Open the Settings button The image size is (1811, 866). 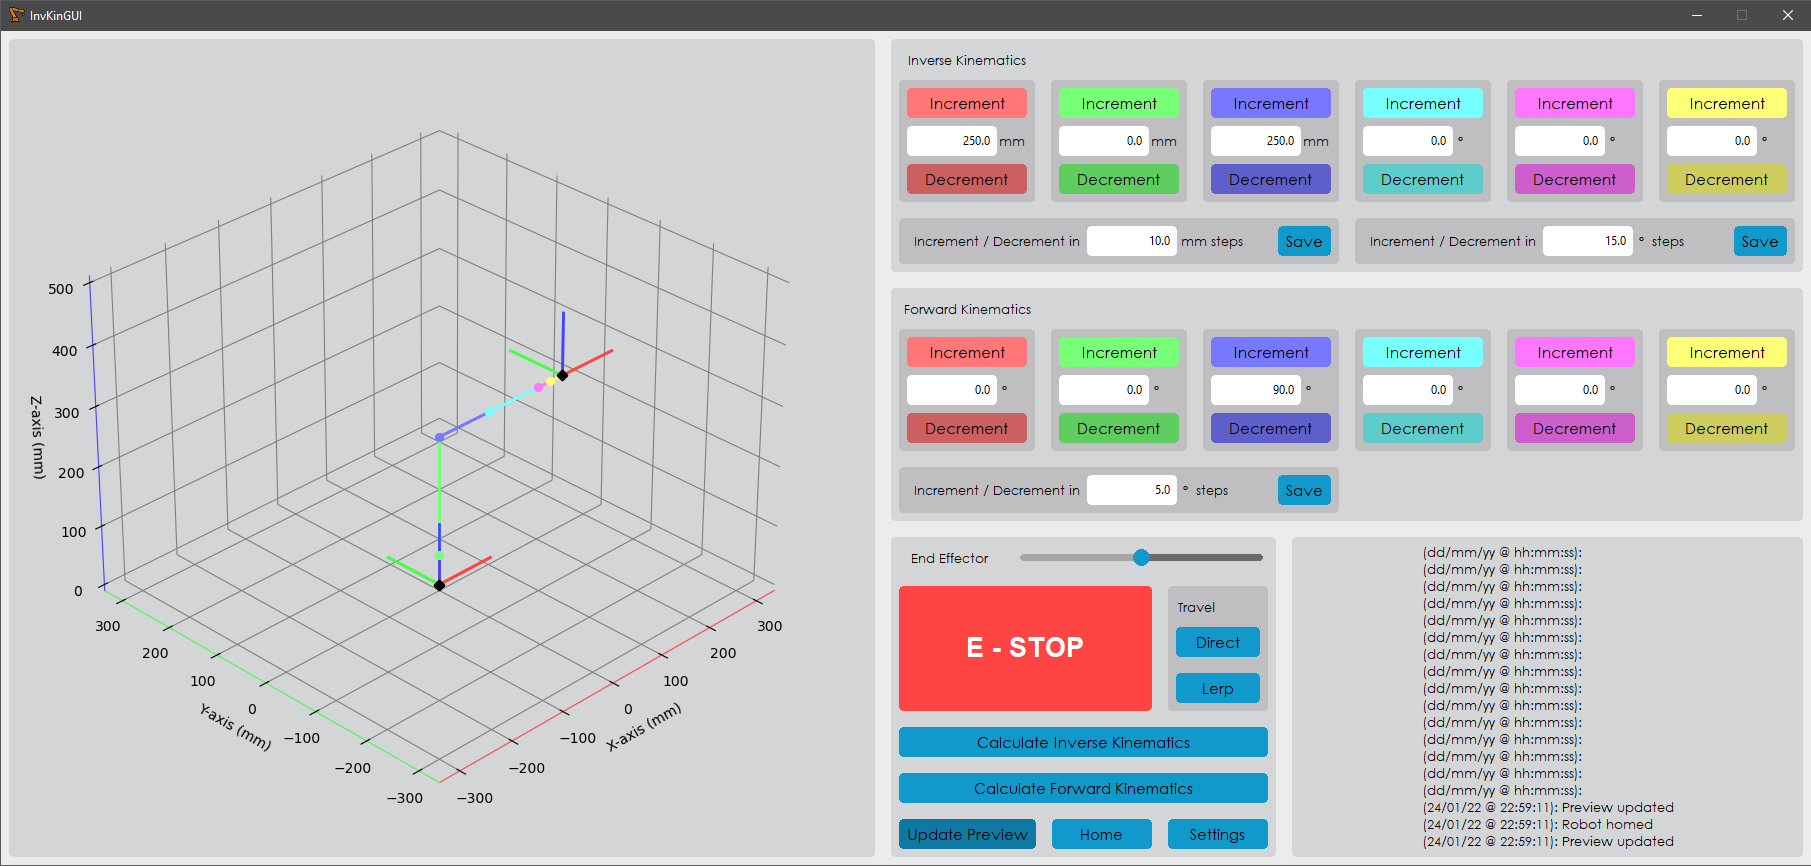(x=1217, y=834)
